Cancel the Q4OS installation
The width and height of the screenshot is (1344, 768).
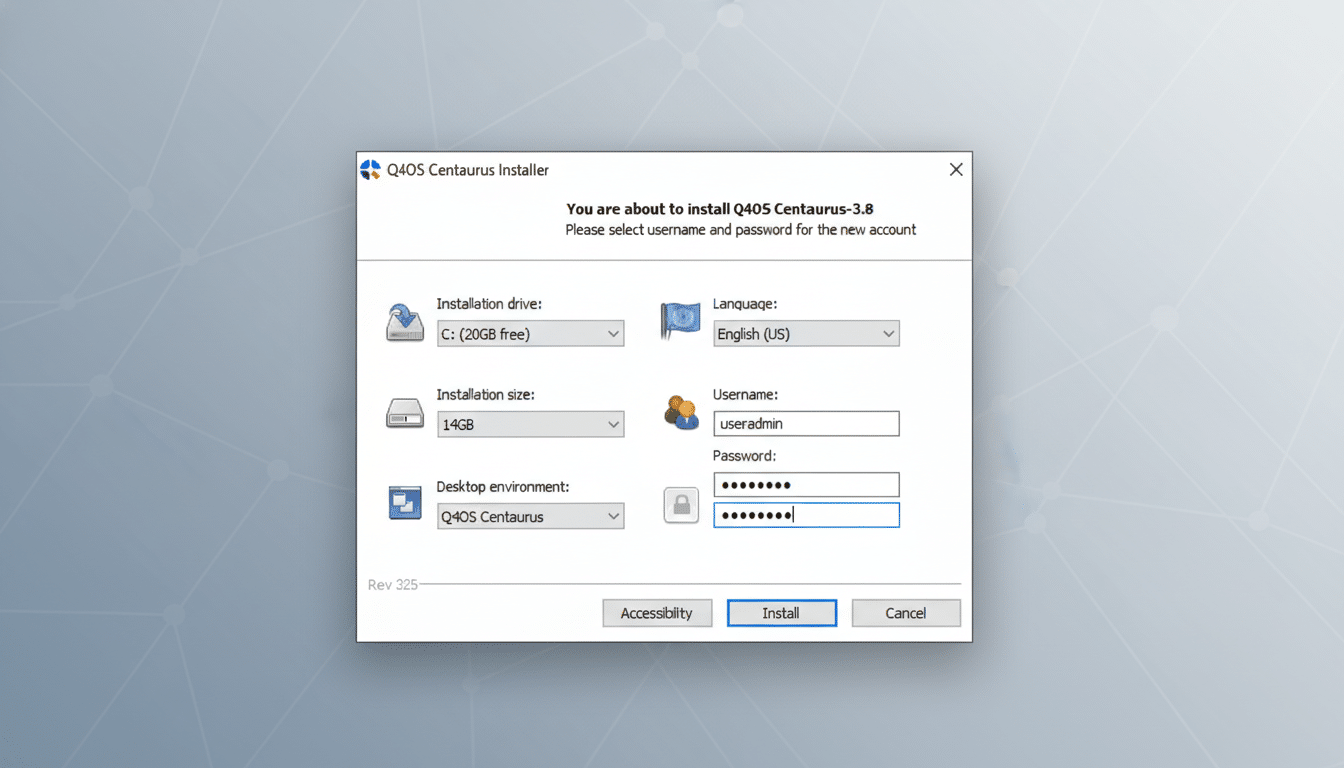point(906,613)
